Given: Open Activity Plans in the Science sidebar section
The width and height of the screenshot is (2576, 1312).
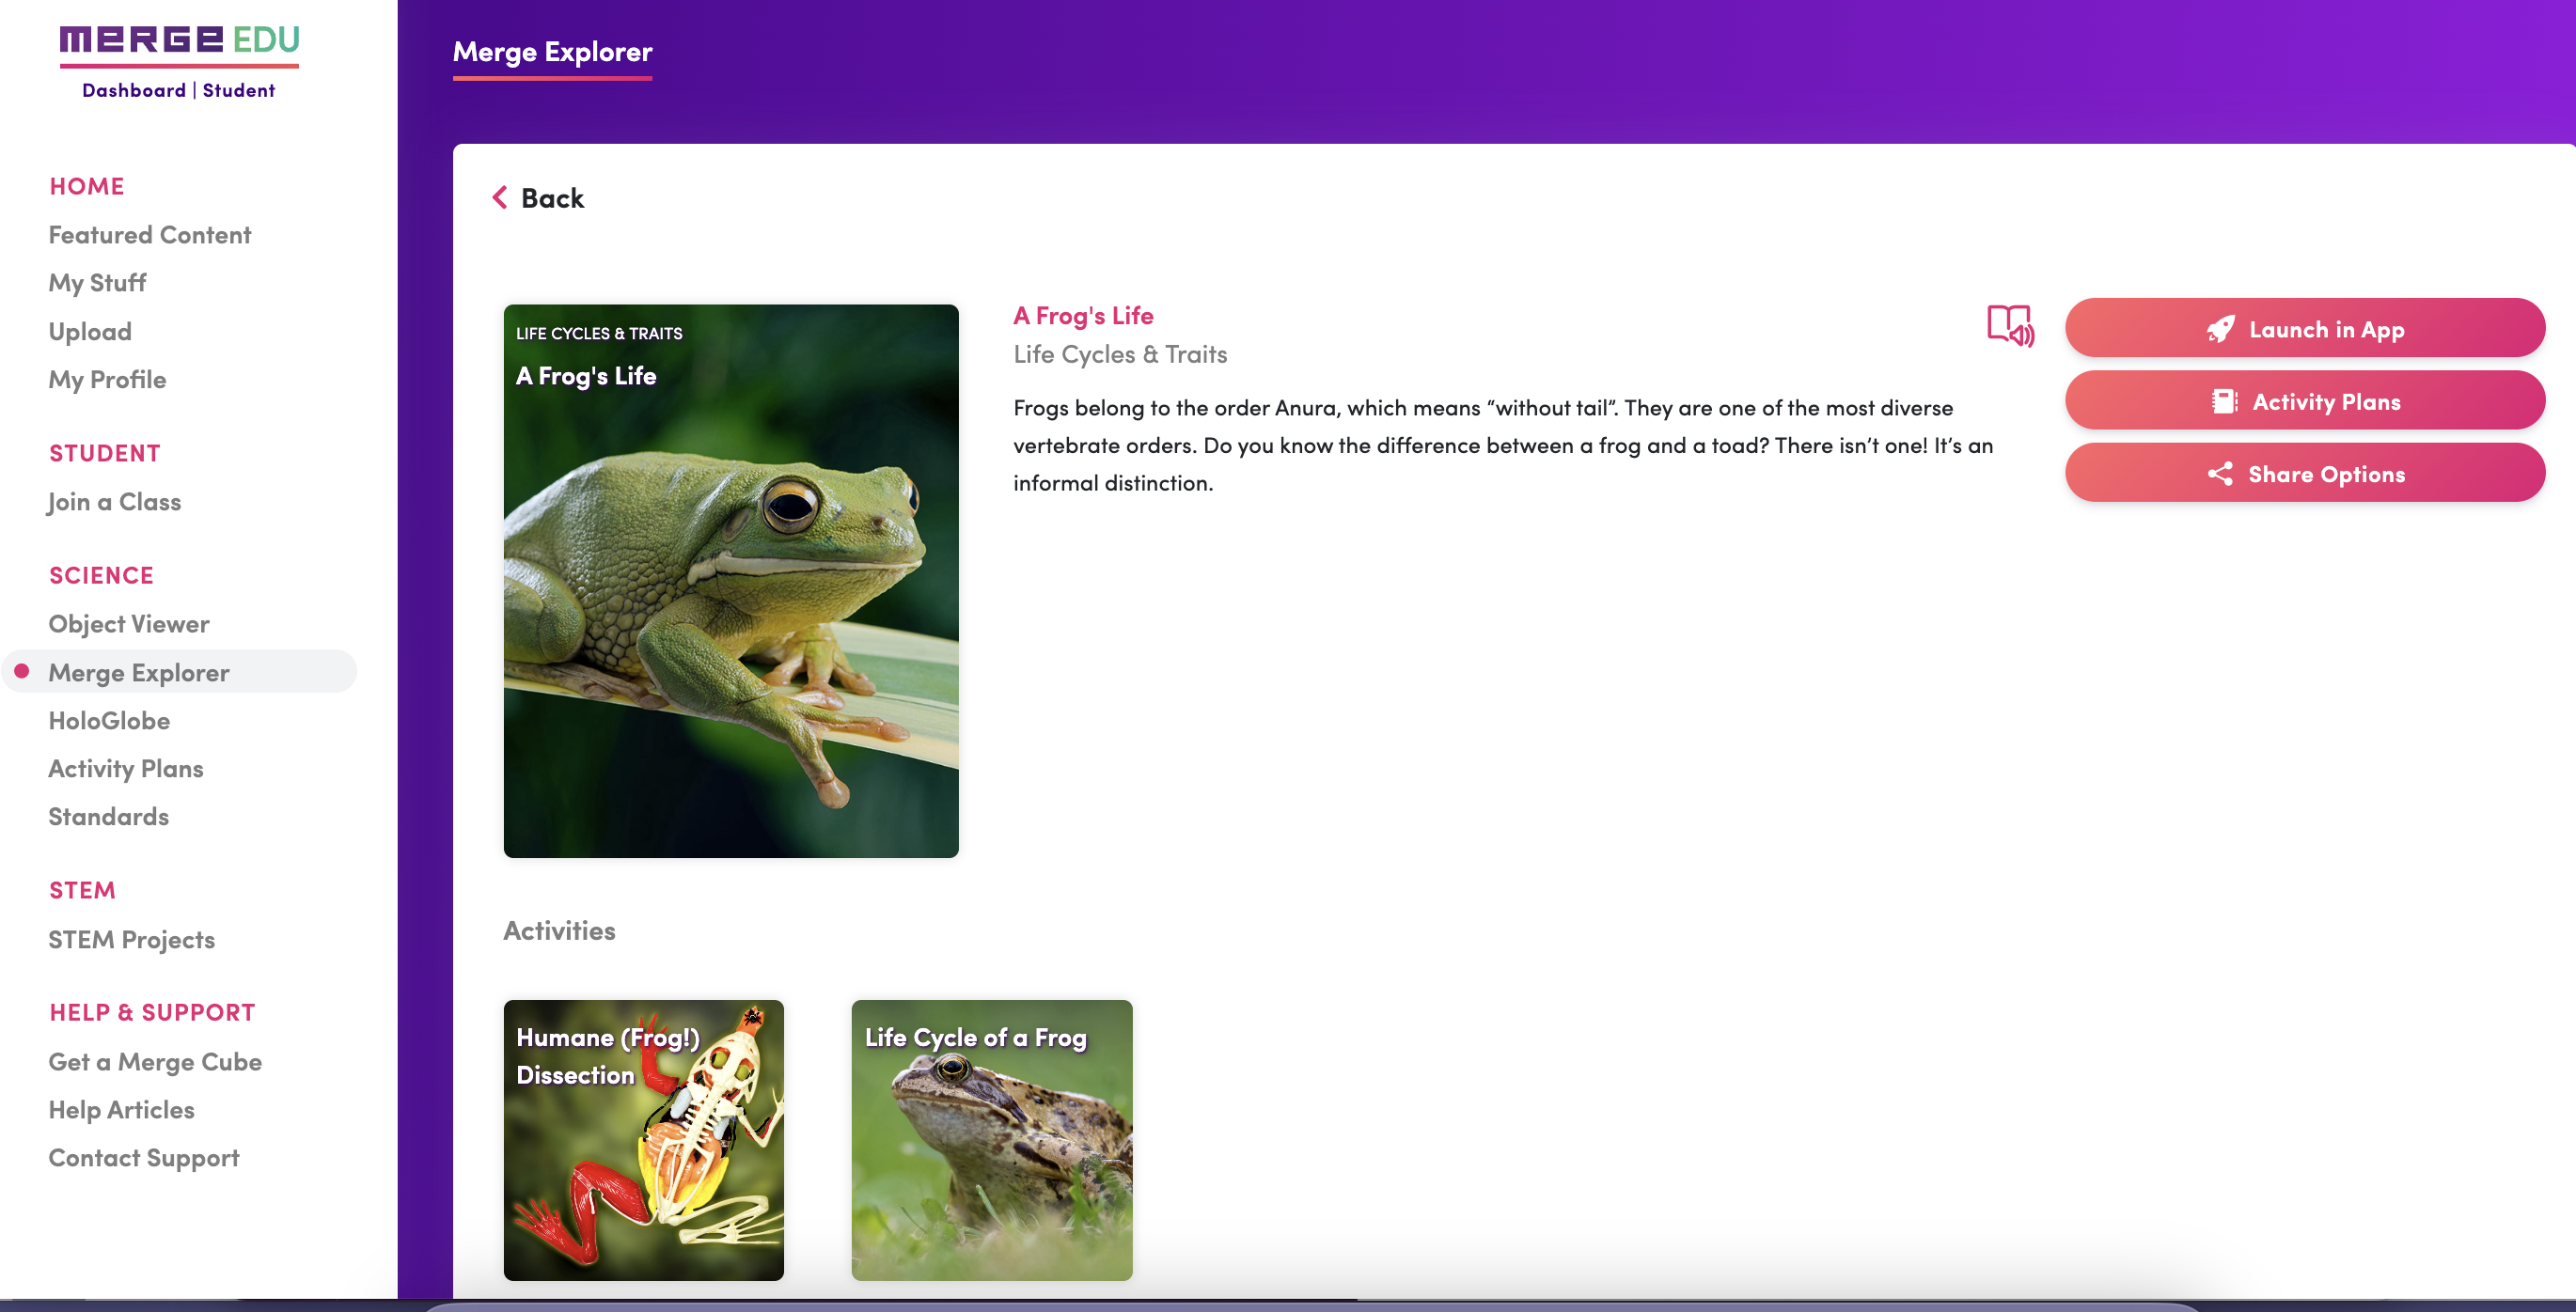Looking at the screenshot, I should coord(126,768).
